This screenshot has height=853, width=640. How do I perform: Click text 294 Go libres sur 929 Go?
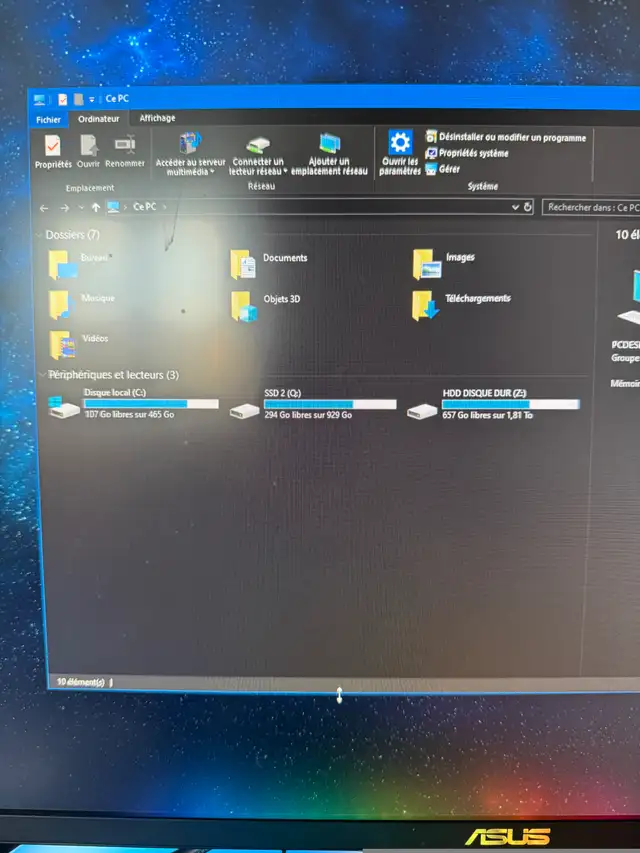[x=308, y=415]
